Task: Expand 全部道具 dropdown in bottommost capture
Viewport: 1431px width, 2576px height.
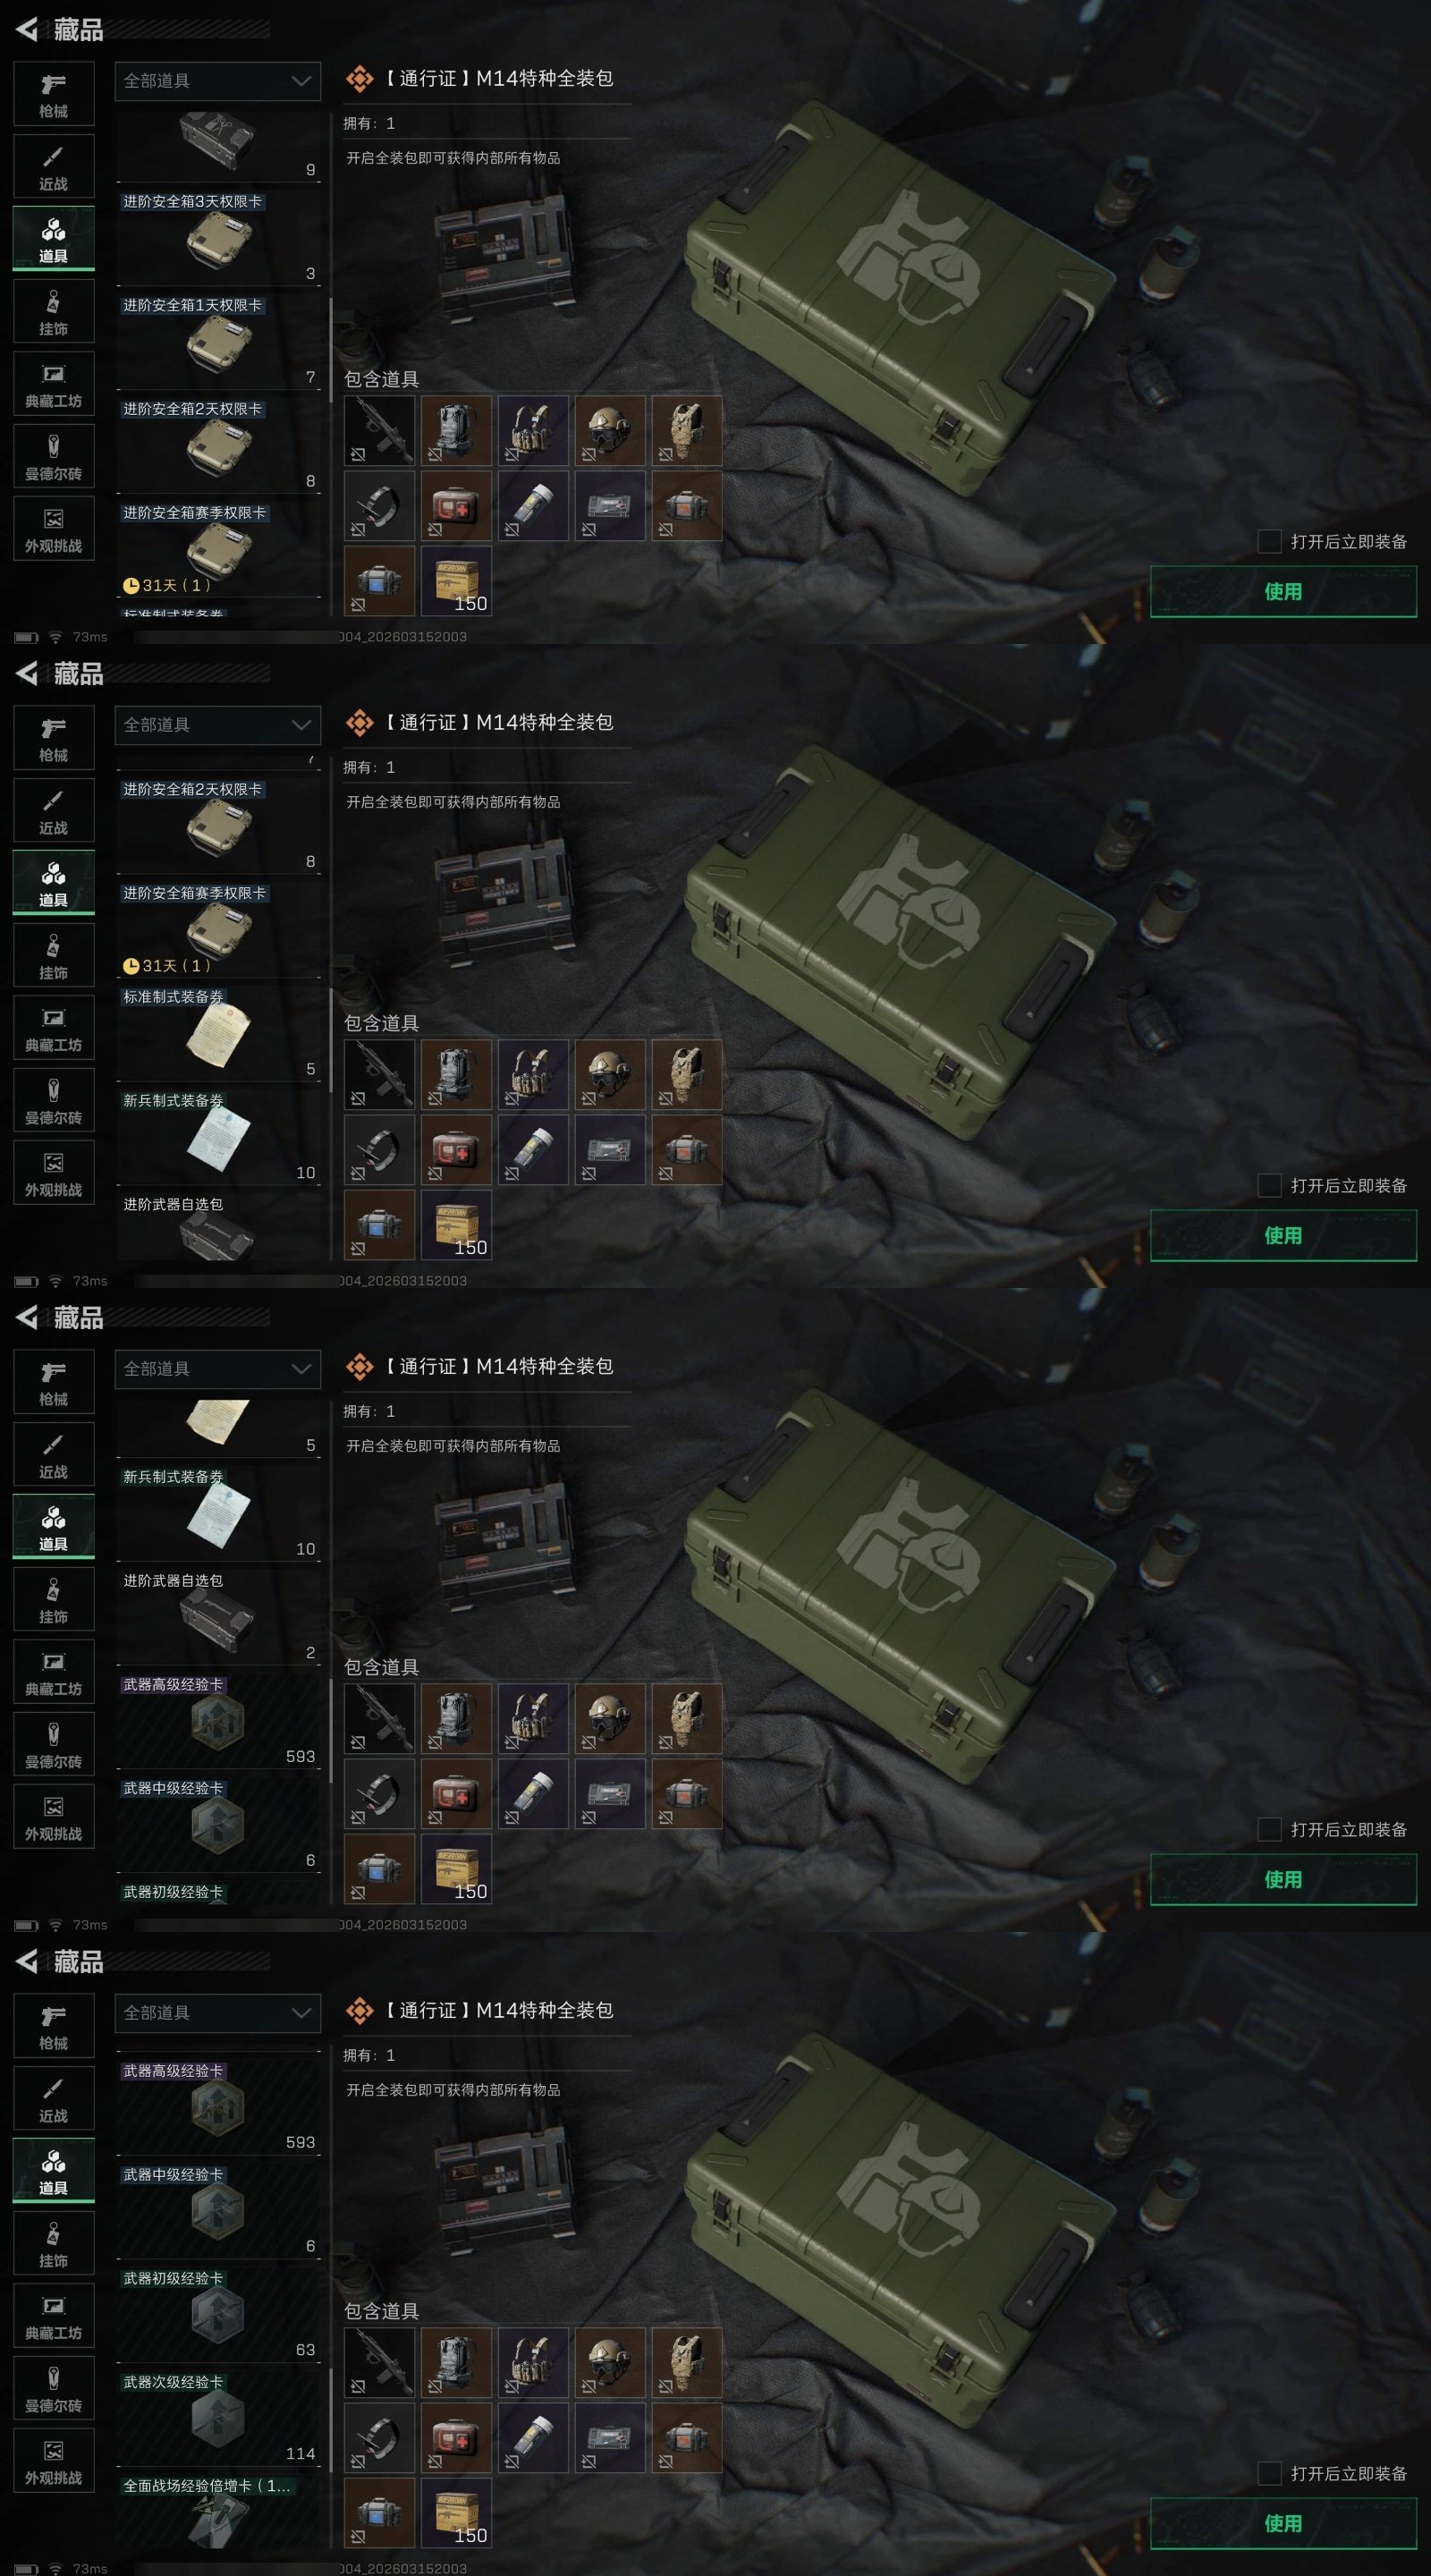Action: click(218, 2013)
